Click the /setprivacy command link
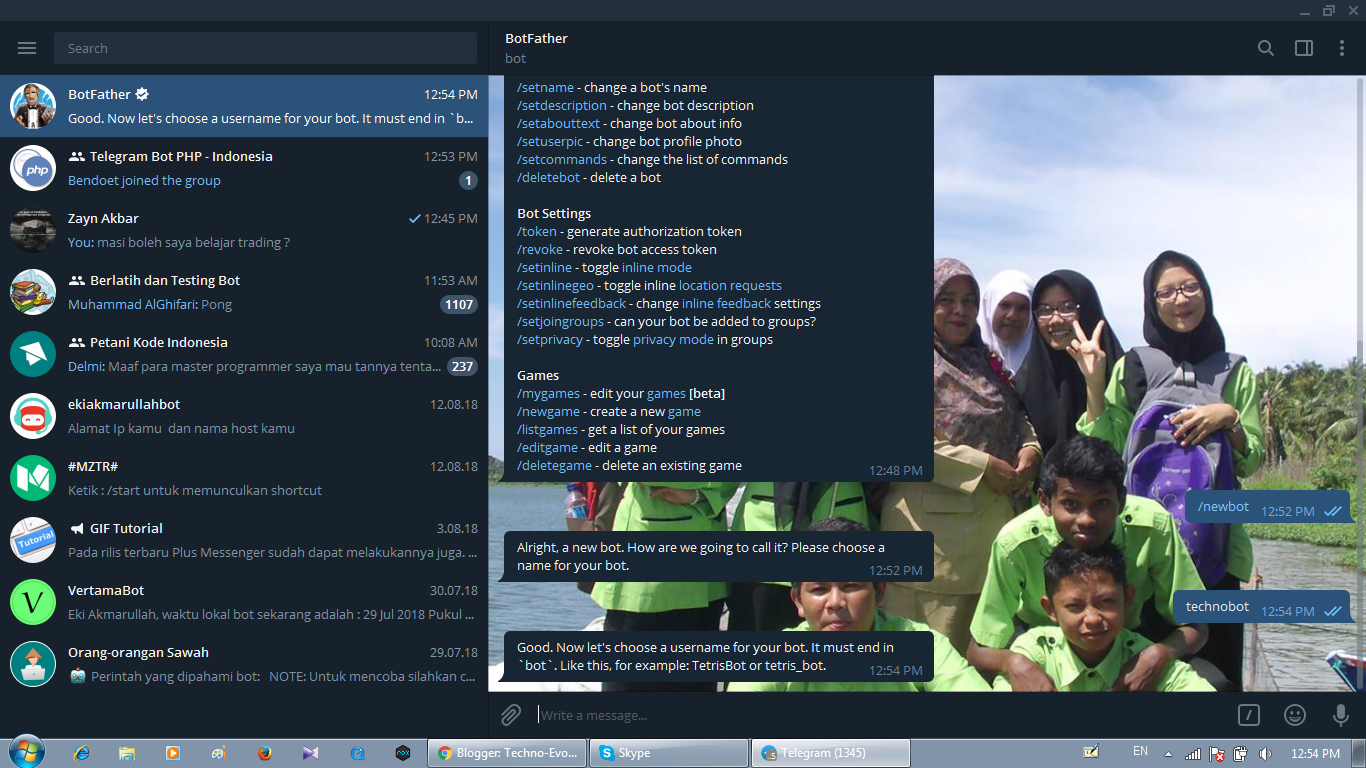This screenshot has height=768, width=1366. click(548, 339)
